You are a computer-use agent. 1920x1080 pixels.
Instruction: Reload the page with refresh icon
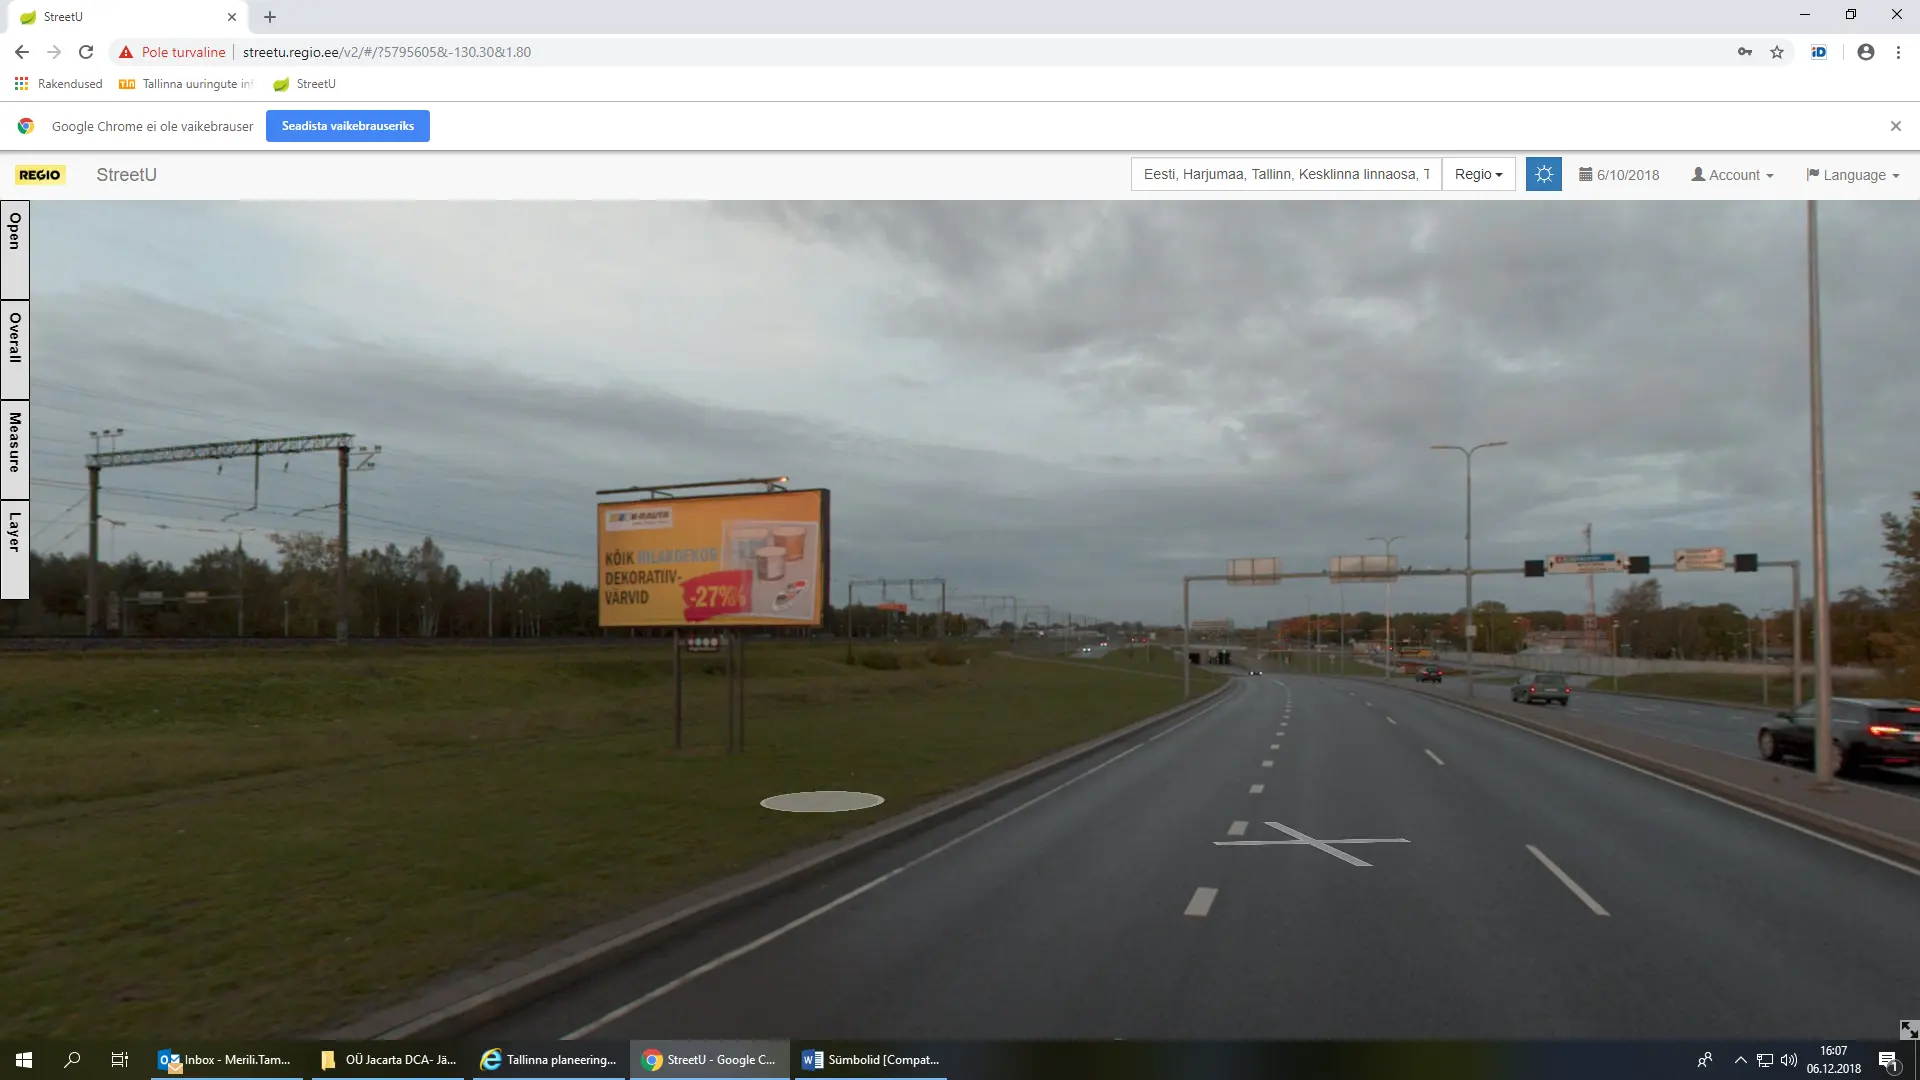click(86, 52)
